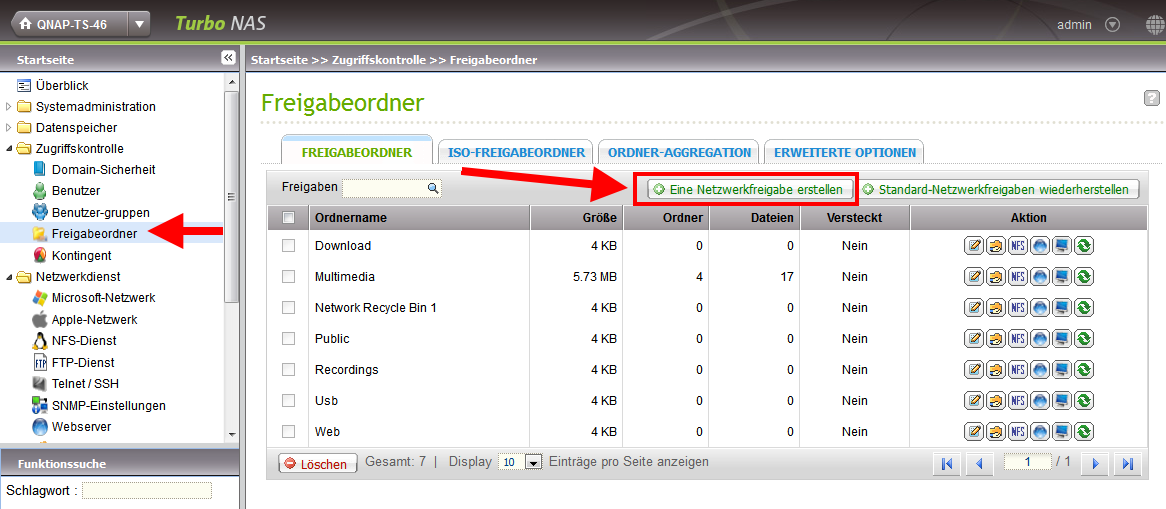
Task: Click the edit properties icon for Download
Action: [x=974, y=246]
